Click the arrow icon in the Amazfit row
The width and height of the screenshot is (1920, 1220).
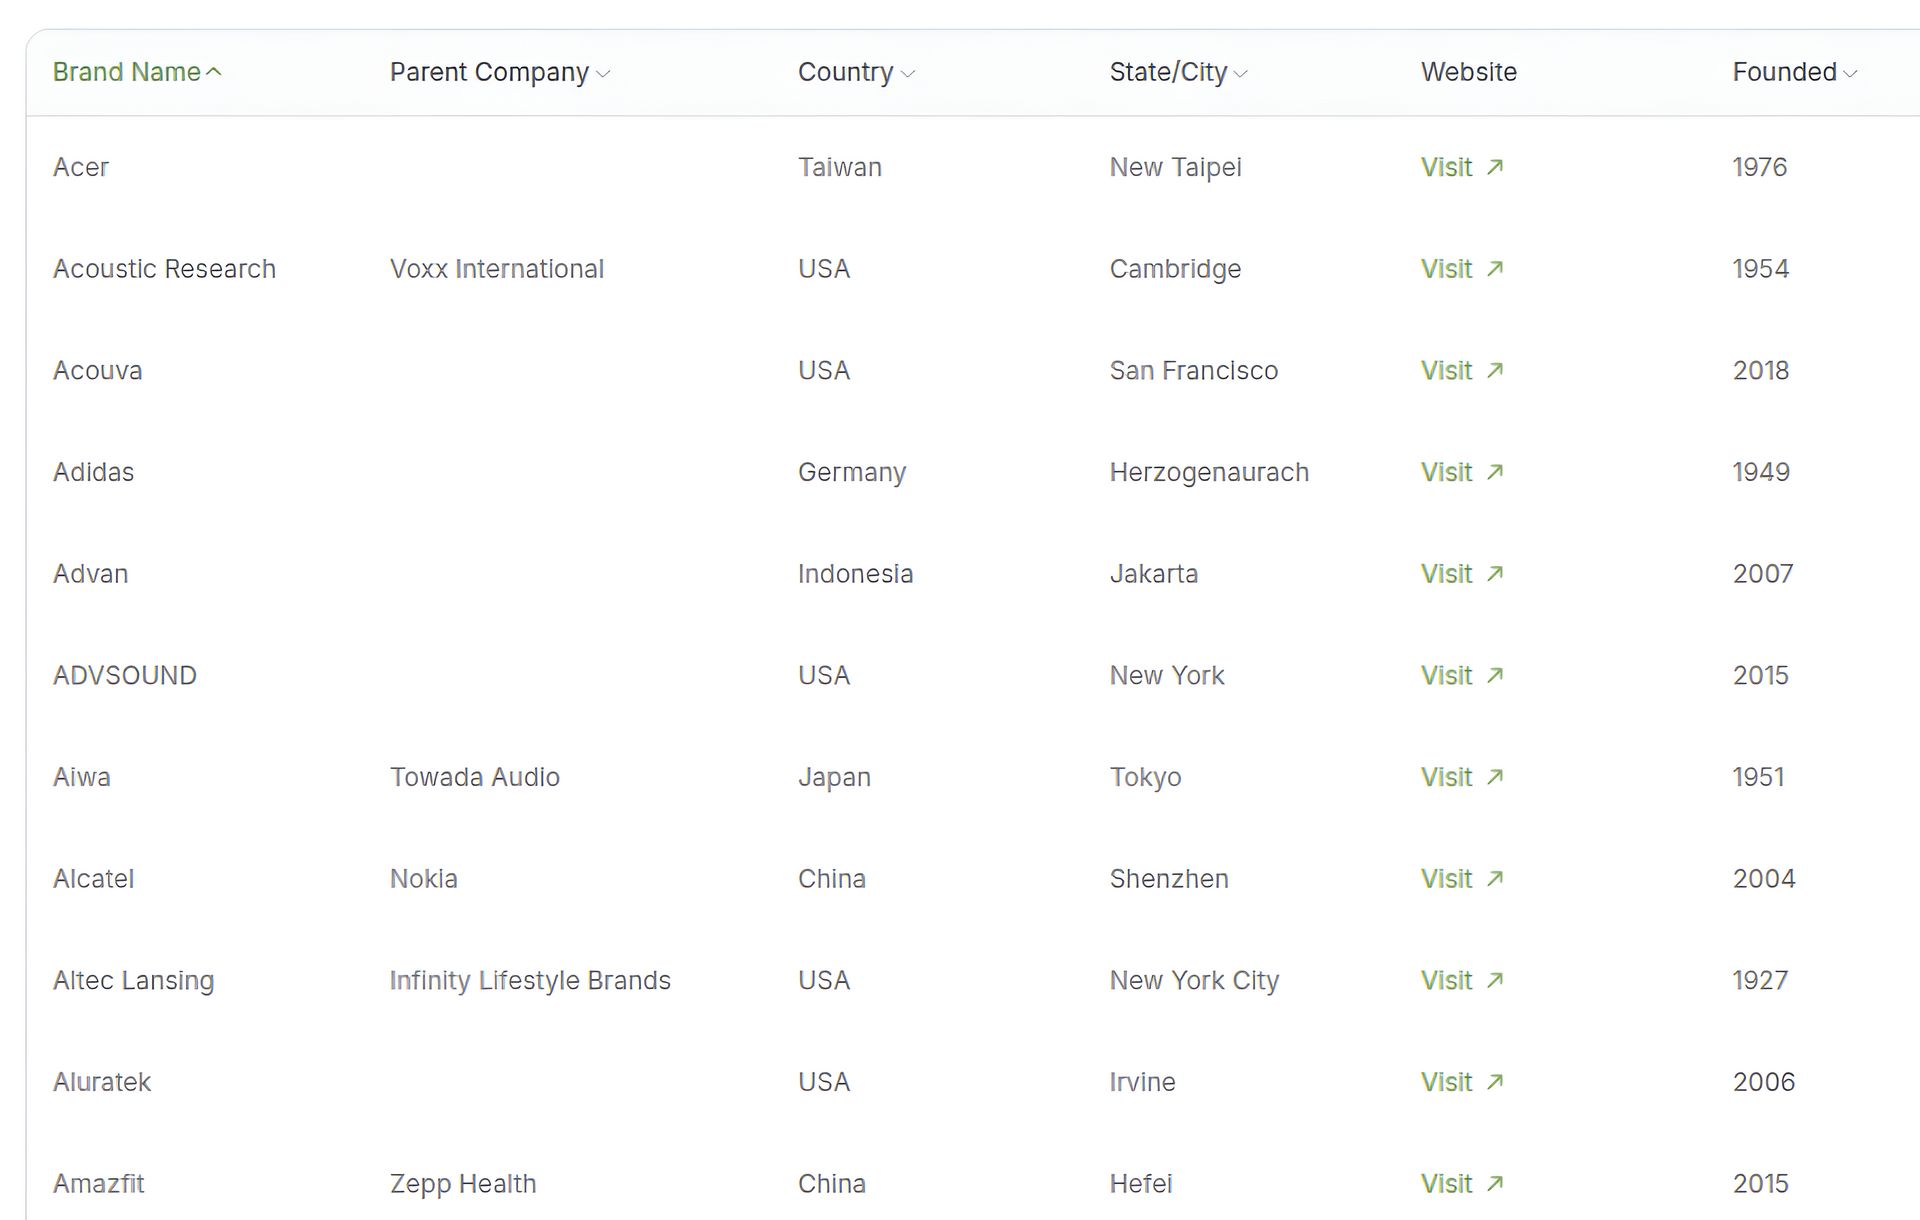(1494, 1184)
